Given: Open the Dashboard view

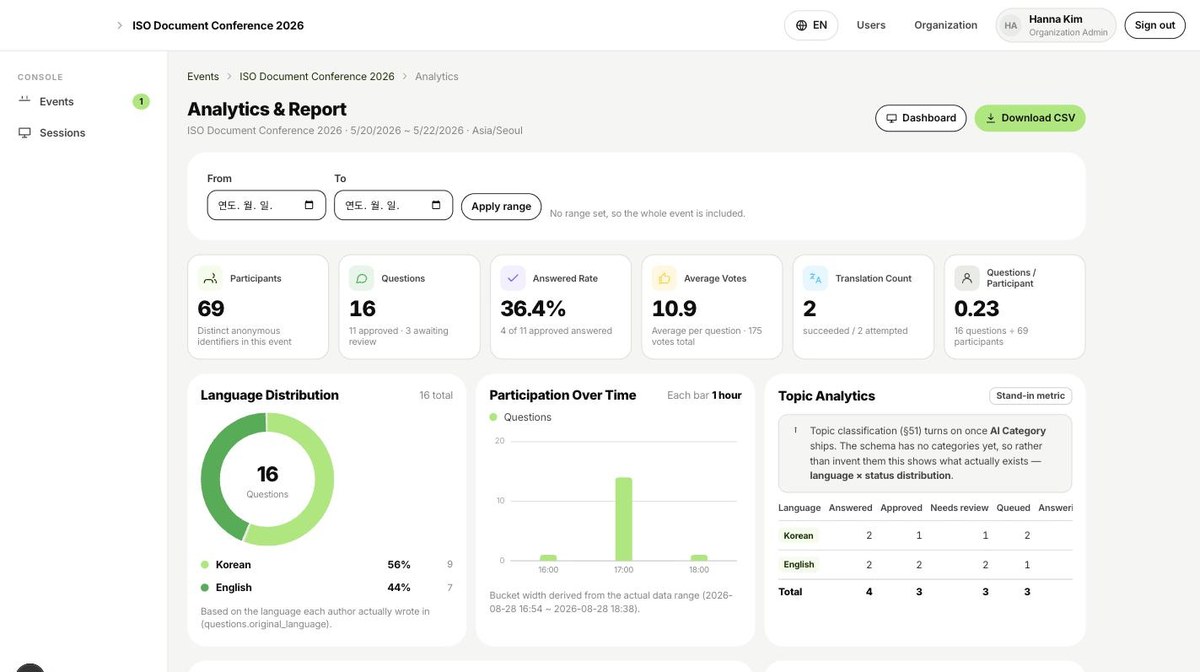Looking at the screenshot, I should [x=921, y=118].
